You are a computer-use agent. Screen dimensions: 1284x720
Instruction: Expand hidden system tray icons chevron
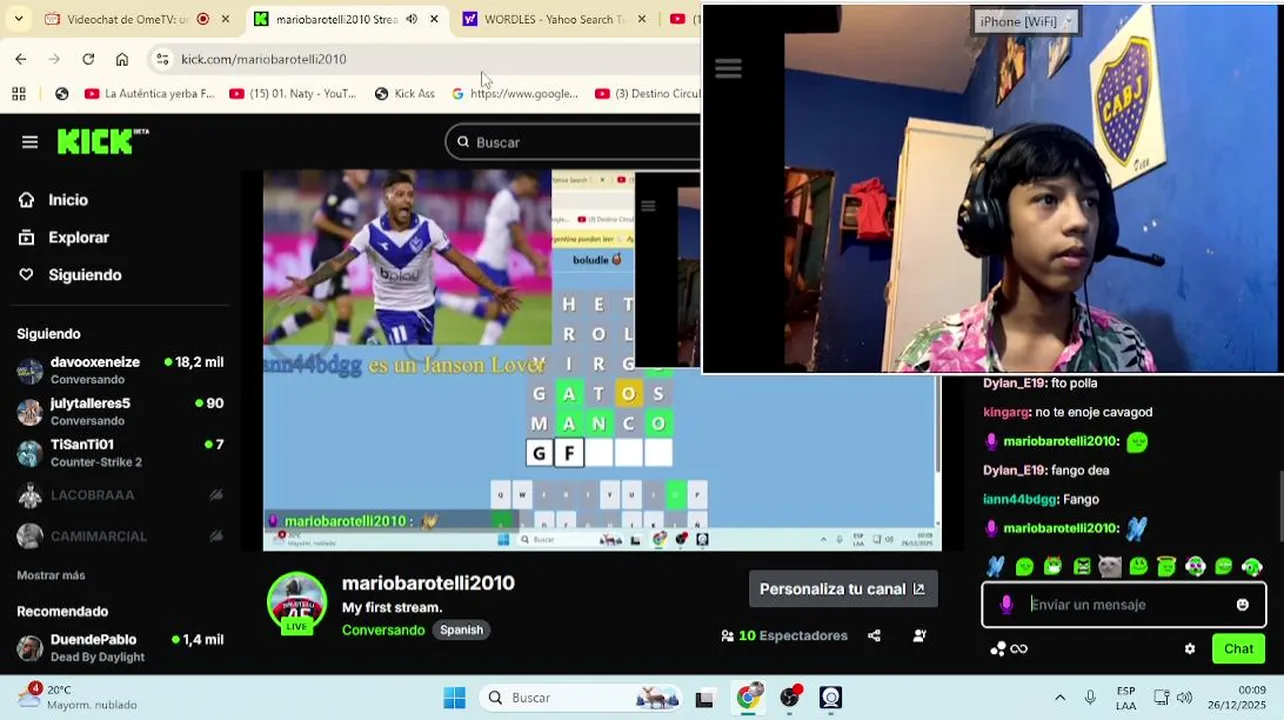(1060, 697)
